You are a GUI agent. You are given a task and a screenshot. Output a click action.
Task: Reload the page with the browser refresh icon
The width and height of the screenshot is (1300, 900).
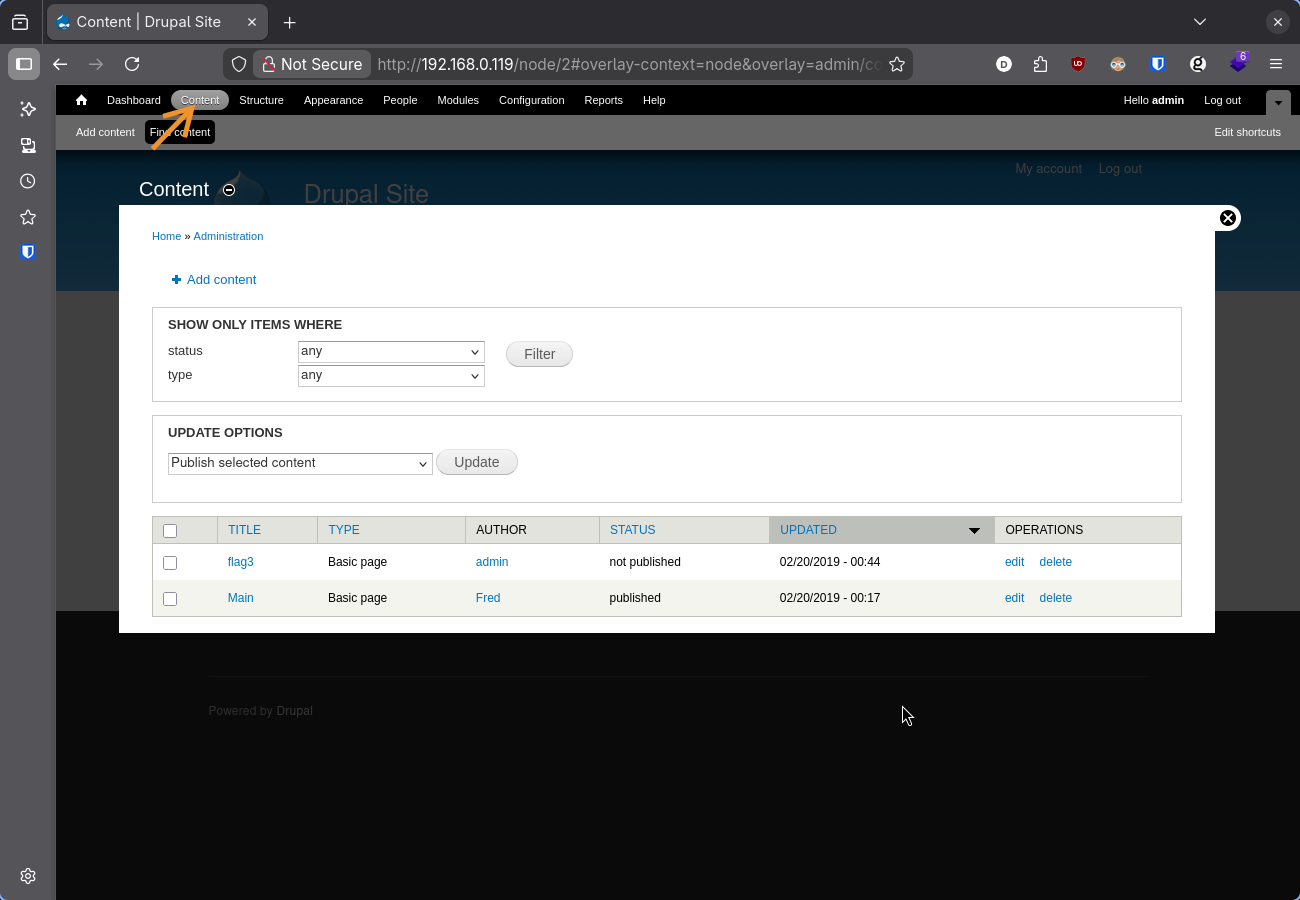132,64
